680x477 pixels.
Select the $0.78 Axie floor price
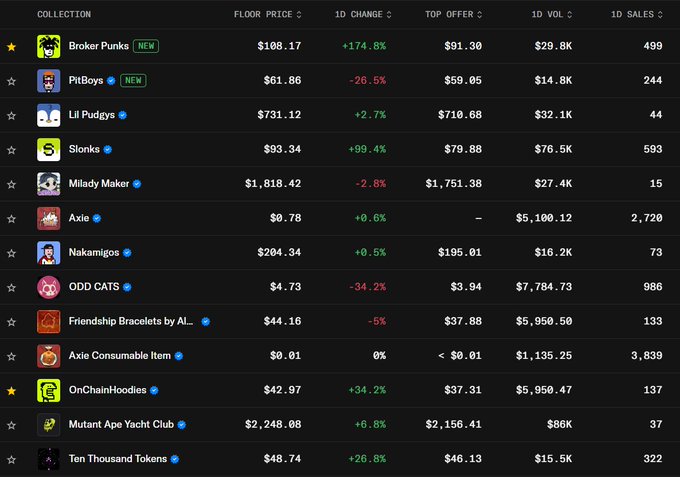[x=285, y=218]
